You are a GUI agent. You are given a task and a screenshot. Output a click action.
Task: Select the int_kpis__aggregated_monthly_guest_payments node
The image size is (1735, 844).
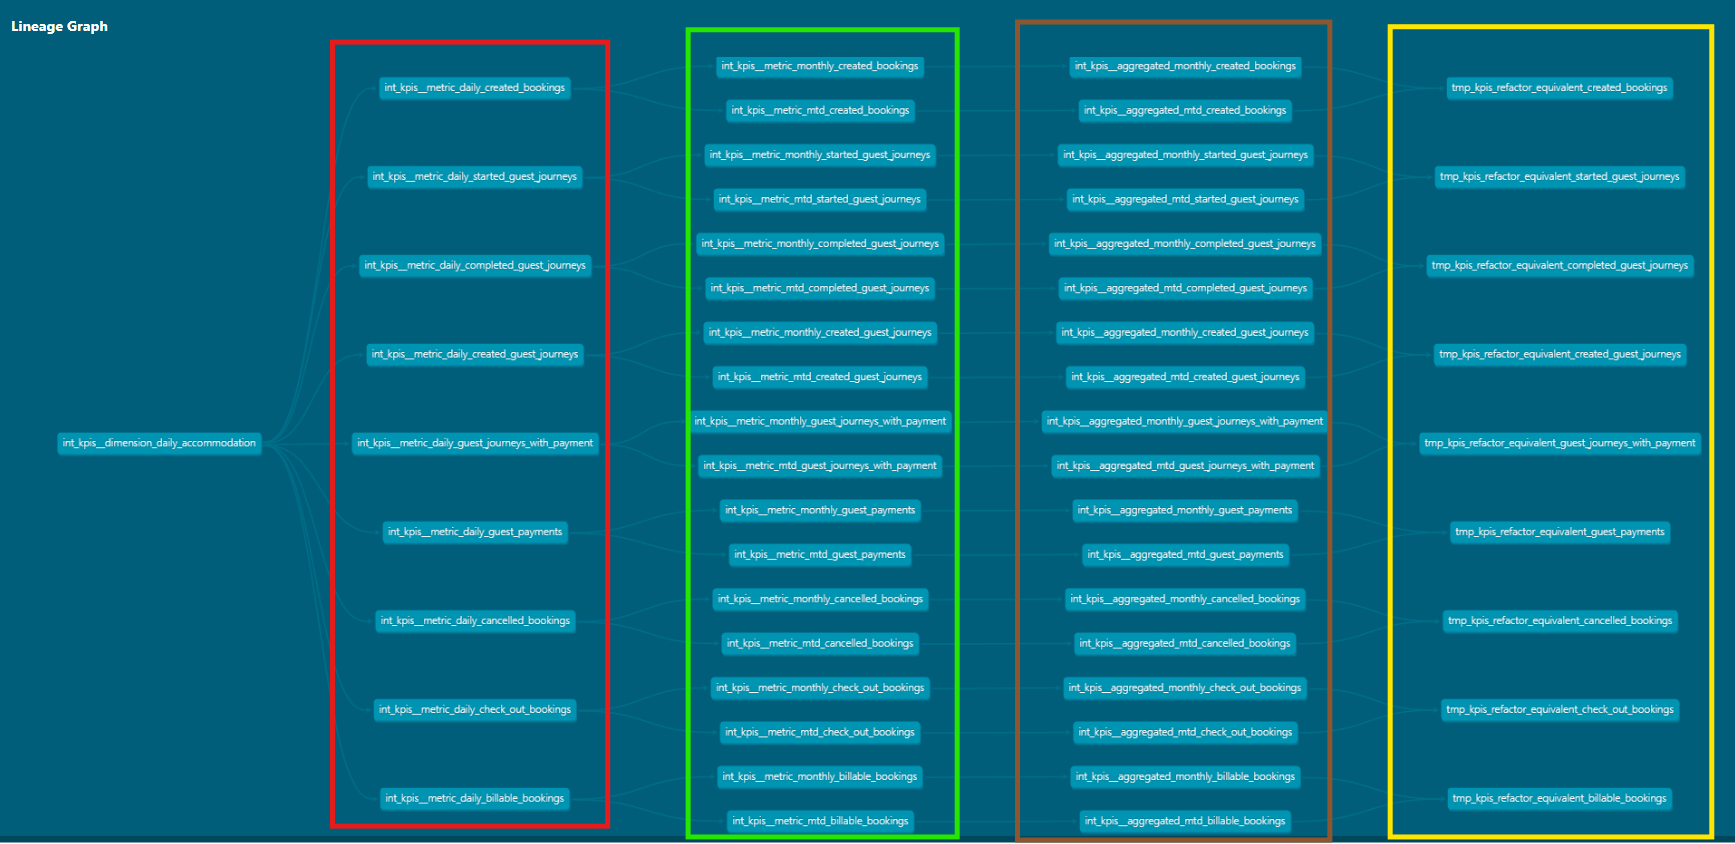coord(1184,510)
